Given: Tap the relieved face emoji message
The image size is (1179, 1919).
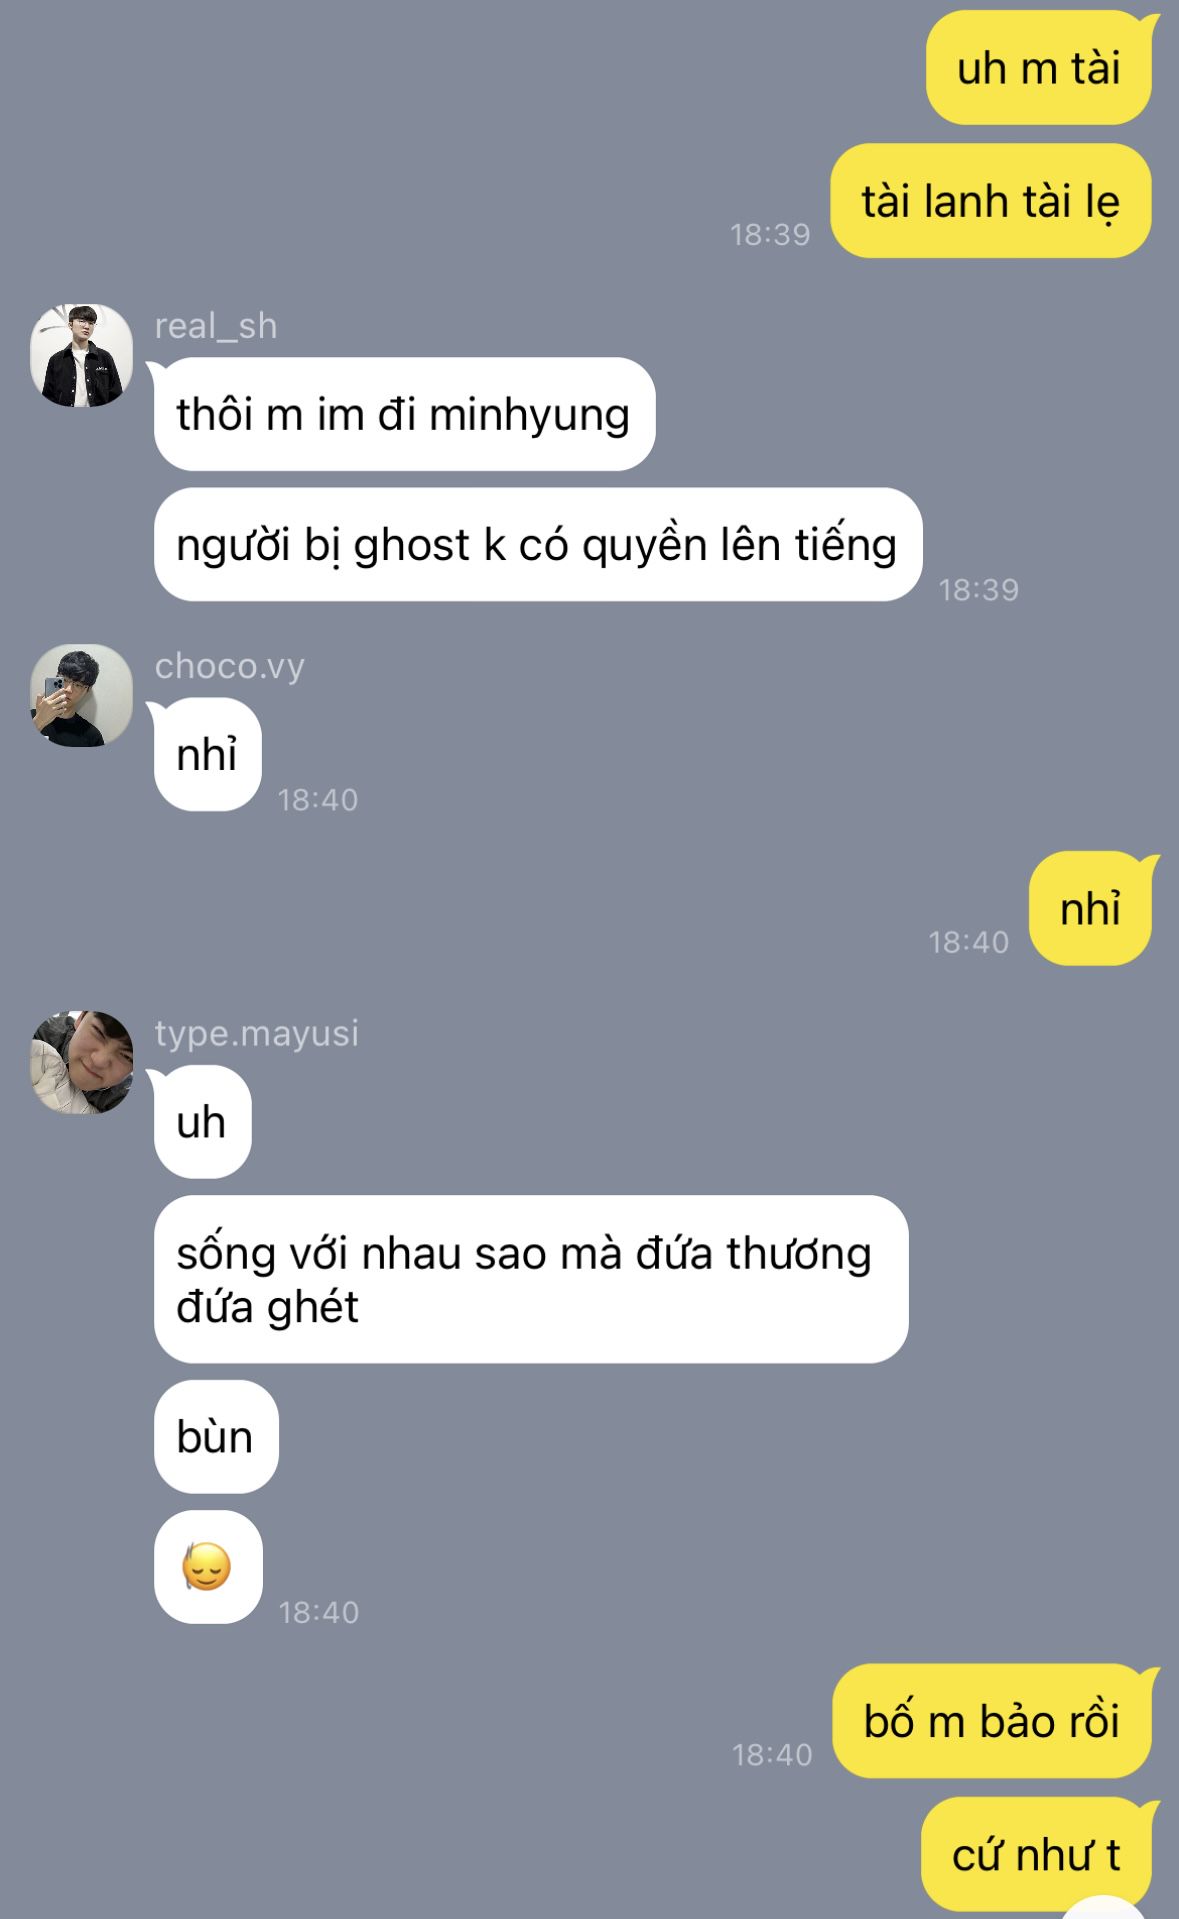Looking at the screenshot, I should [x=208, y=1567].
